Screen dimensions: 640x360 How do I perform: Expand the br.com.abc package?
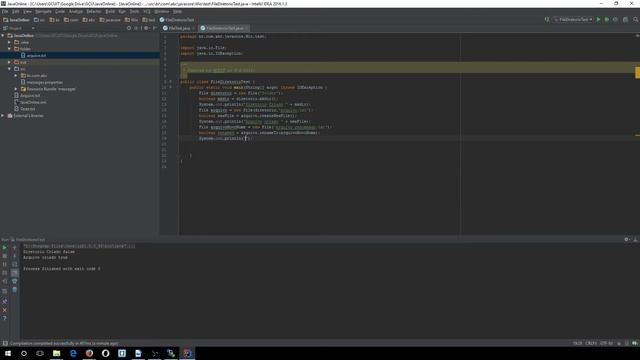pos(16,76)
